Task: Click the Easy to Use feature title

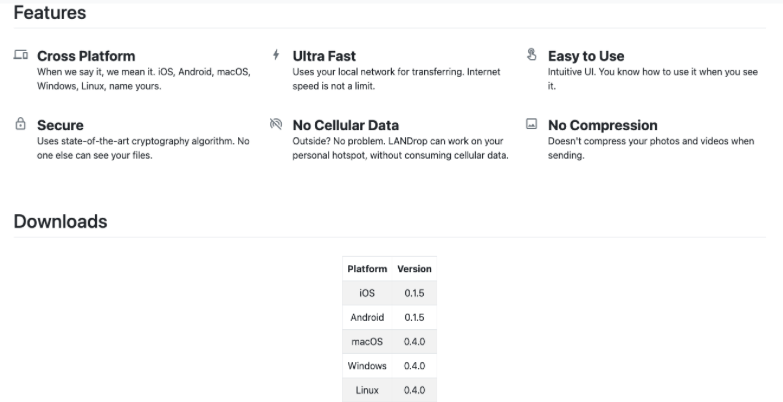Action: (x=586, y=56)
